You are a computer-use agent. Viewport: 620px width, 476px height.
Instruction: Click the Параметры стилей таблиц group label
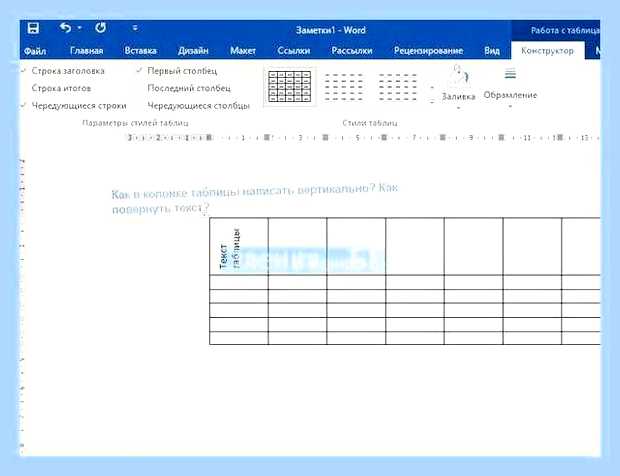tap(135, 123)
